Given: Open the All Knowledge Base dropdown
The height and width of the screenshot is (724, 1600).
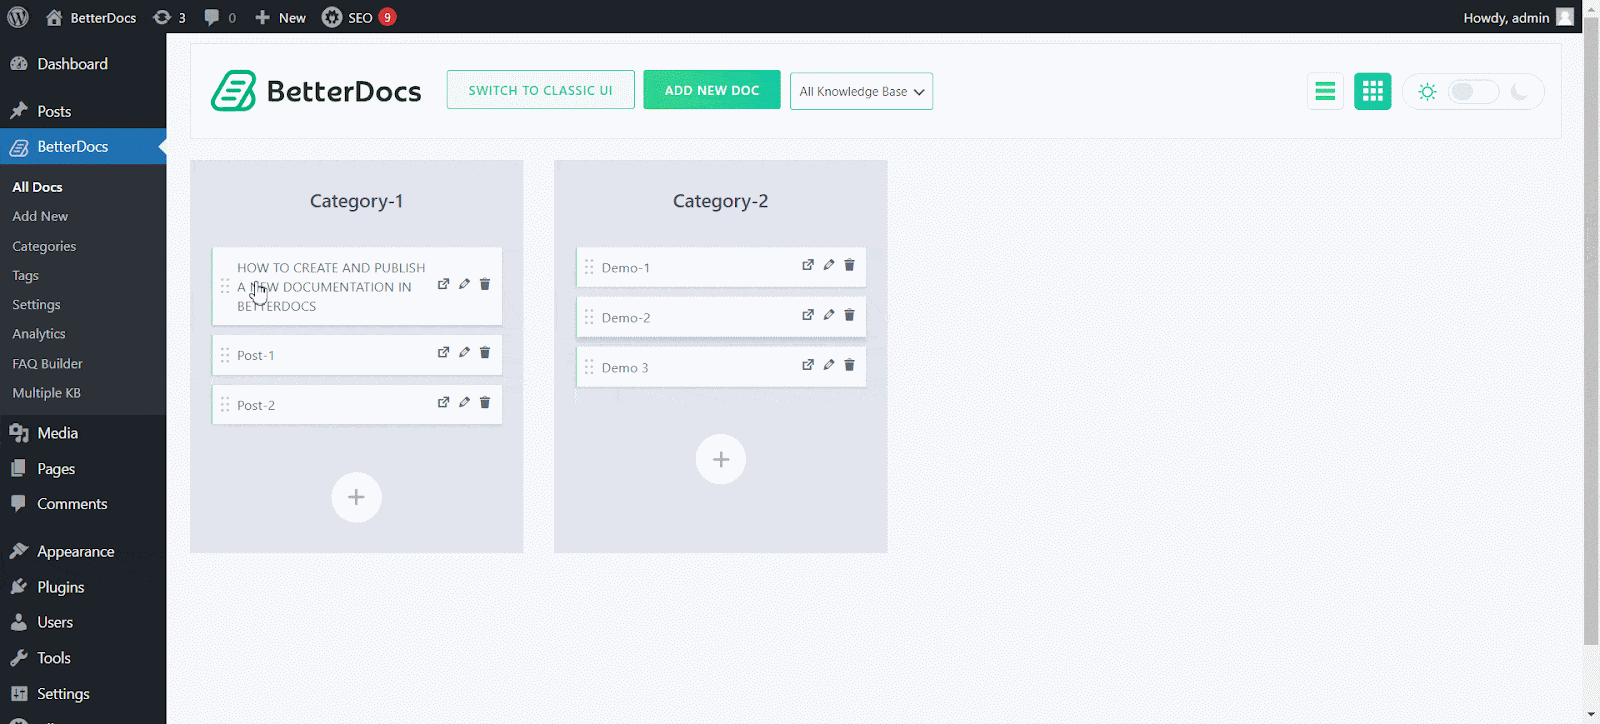Looking at the screenshot, I should (x=861, y=91).
